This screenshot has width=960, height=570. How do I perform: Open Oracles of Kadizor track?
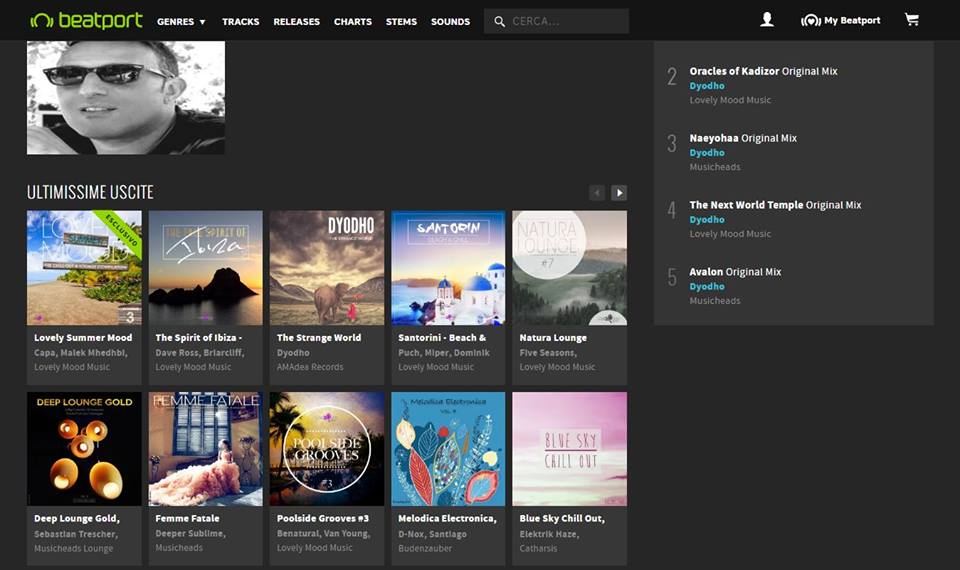pos(763,71)
